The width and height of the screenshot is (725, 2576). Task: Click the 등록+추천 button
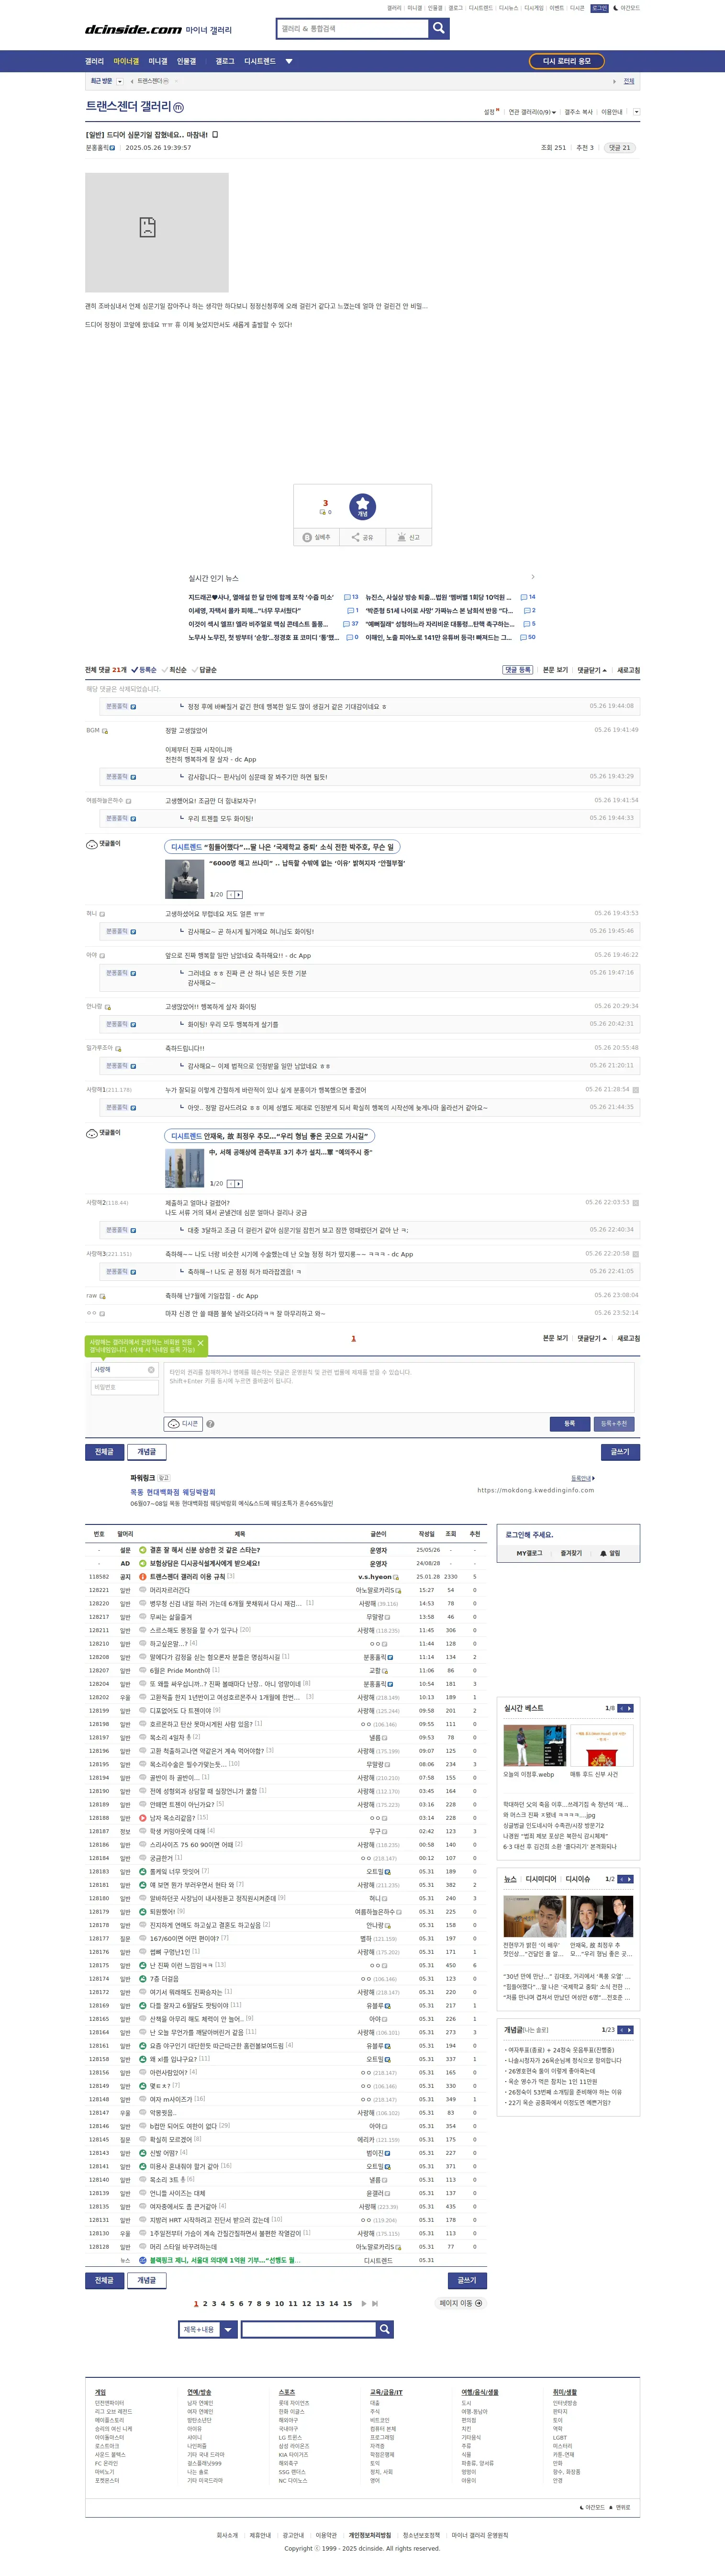click(614, 1424)
